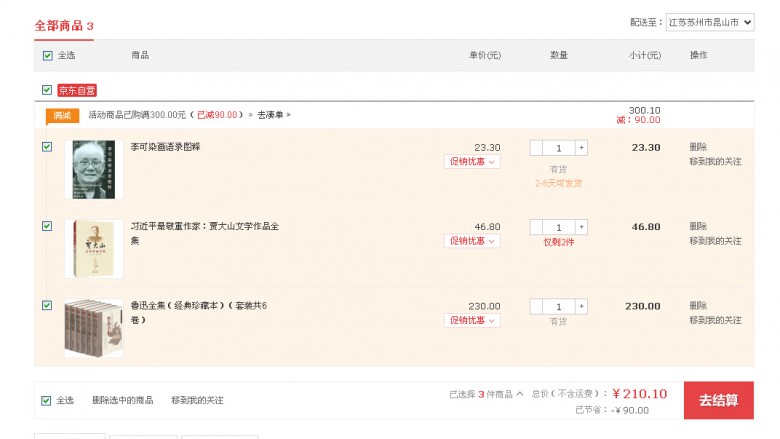Open the 去凑单 link
Screen dimensions: 780x439
274,115
